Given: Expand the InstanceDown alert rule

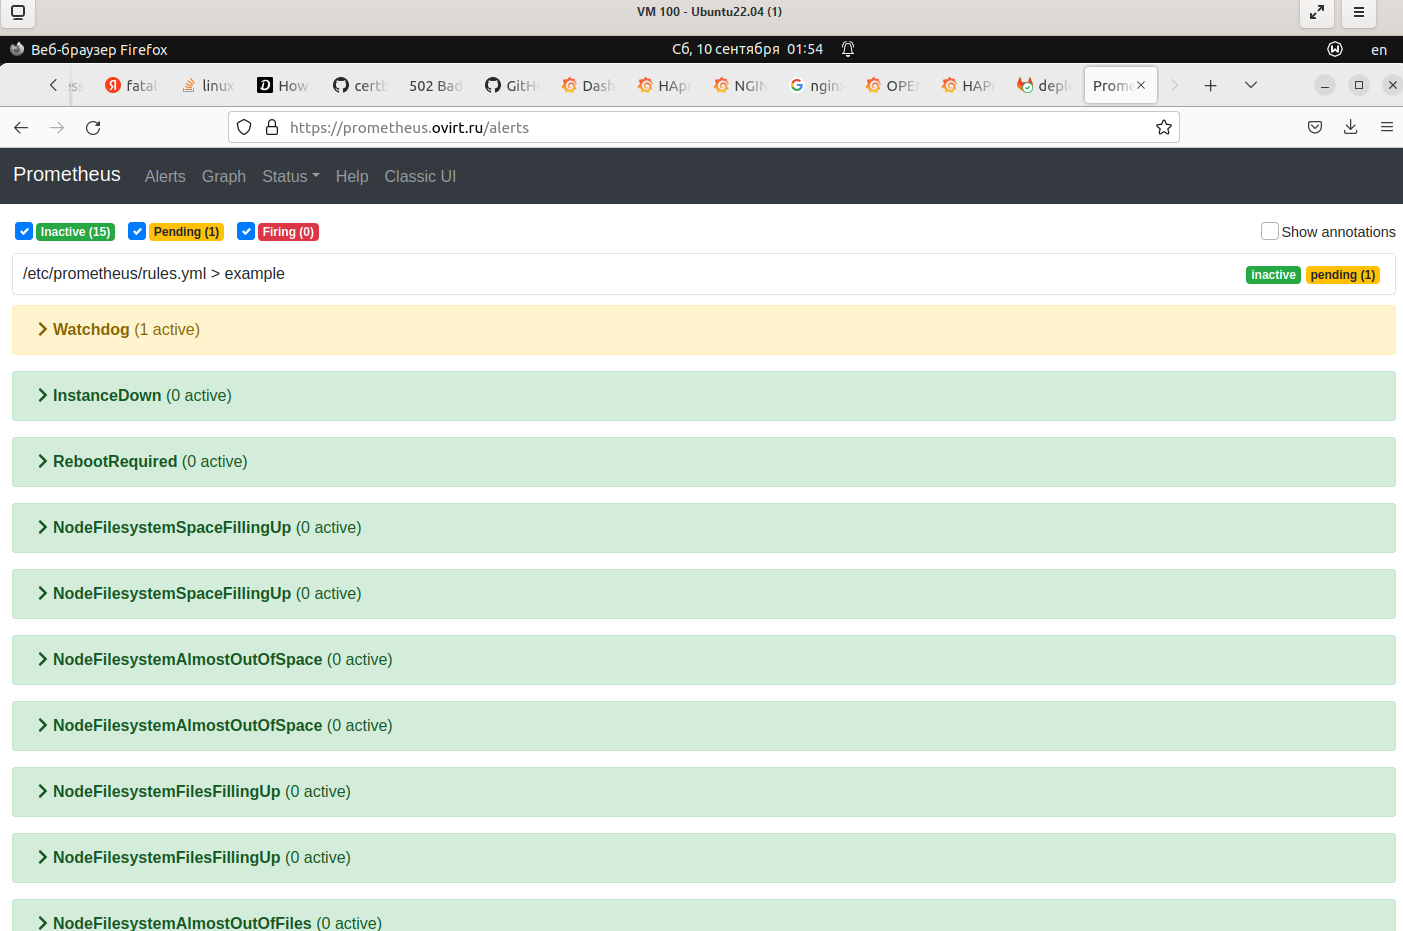Looking at the screenshot, I should pos(704,396).
